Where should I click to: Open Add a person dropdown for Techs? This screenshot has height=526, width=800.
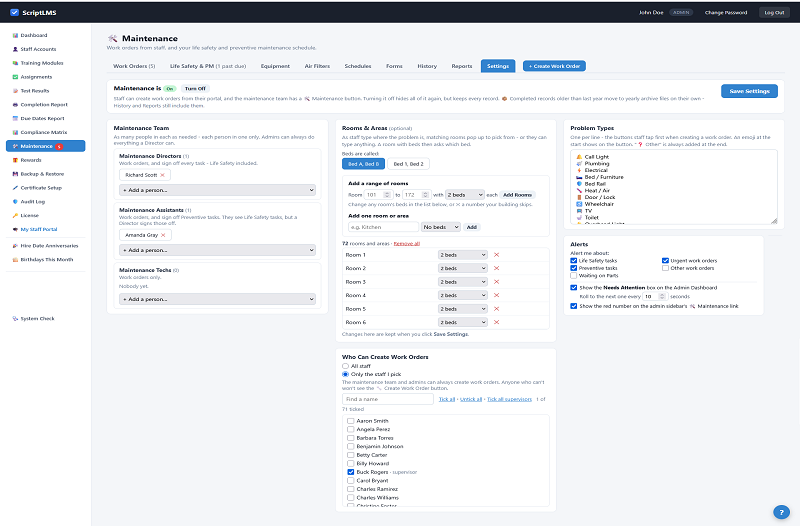[x=217, y=299]
